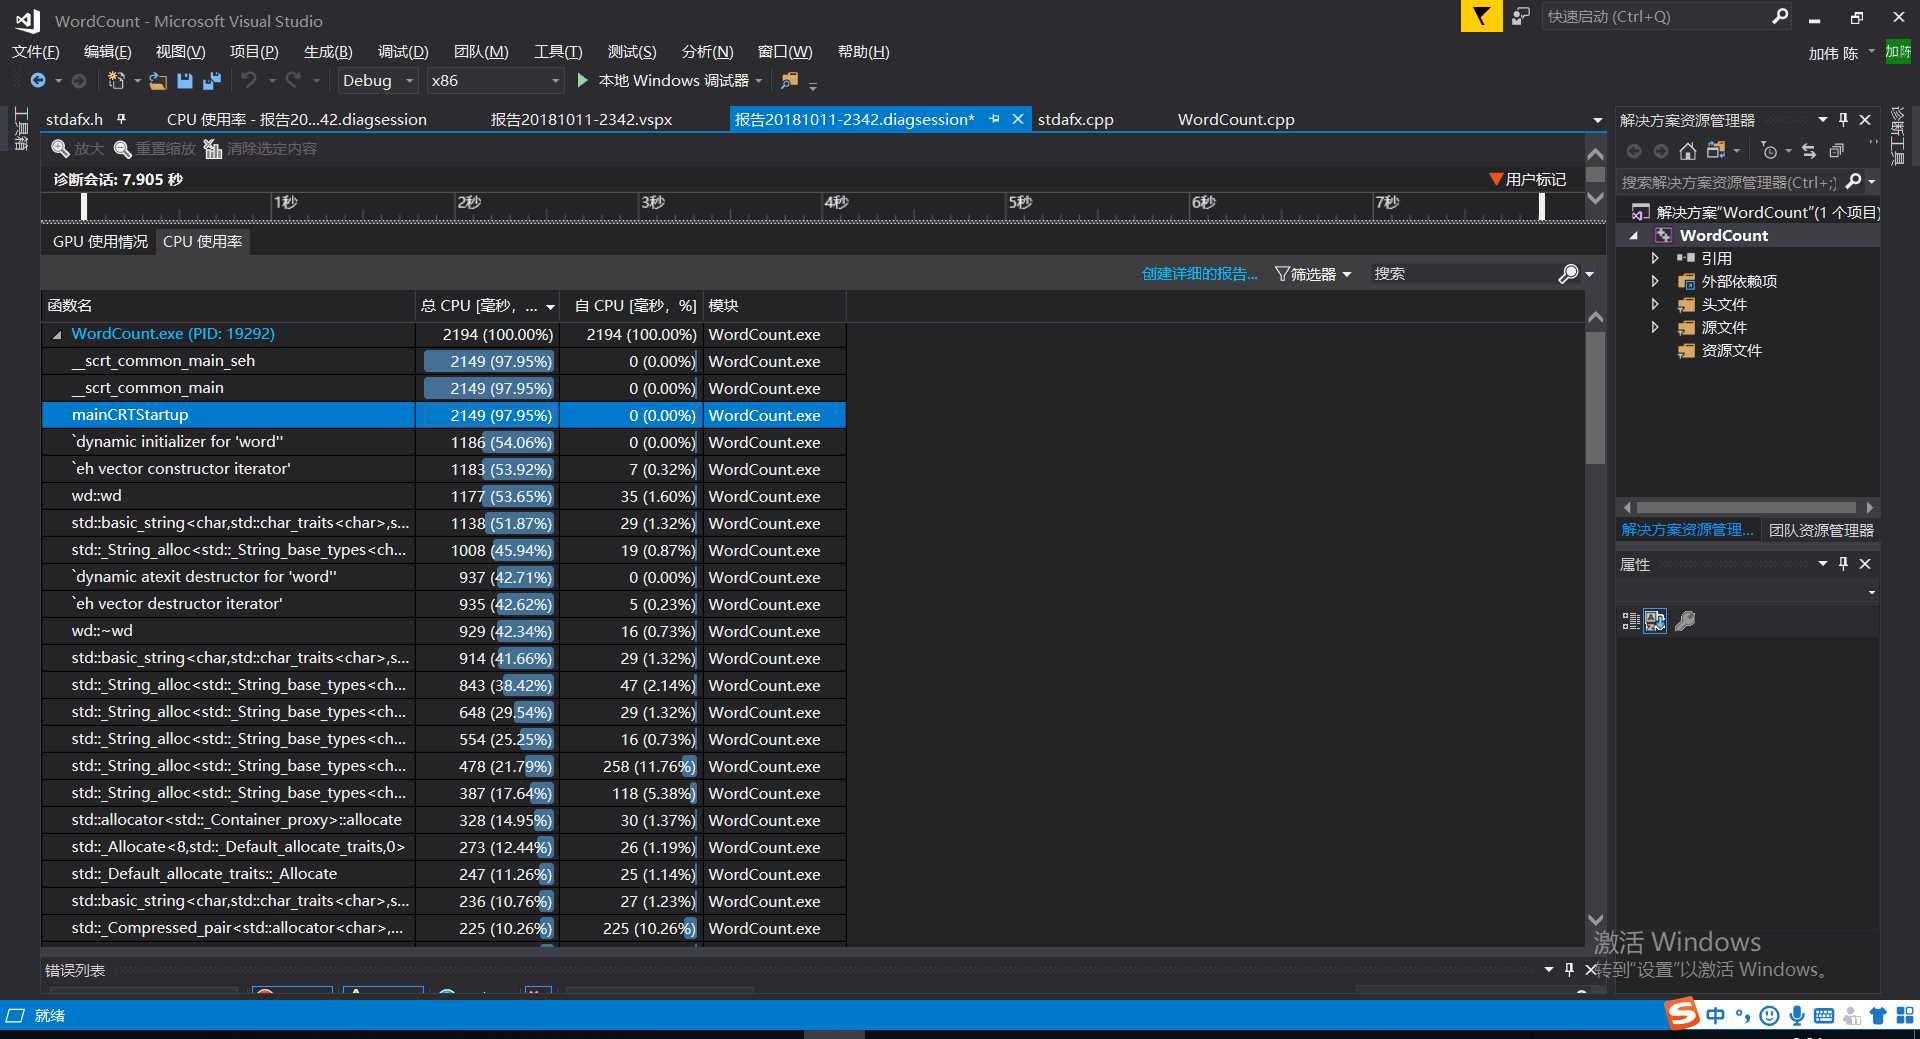Click the Solution Explorer view switch icon
Screen dimensions: 1920x1039
coord(1717,151)
